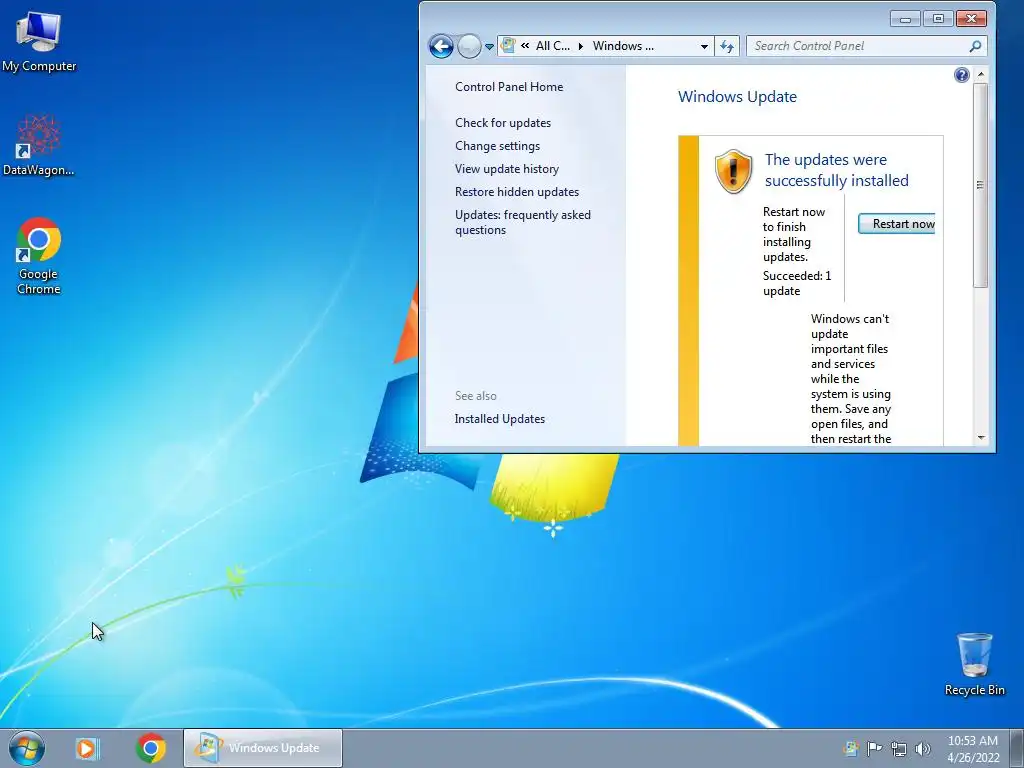This screenshot has width=1024, height=768.
Task: Open Windows Update tray icon
Action: click(850, 748)
